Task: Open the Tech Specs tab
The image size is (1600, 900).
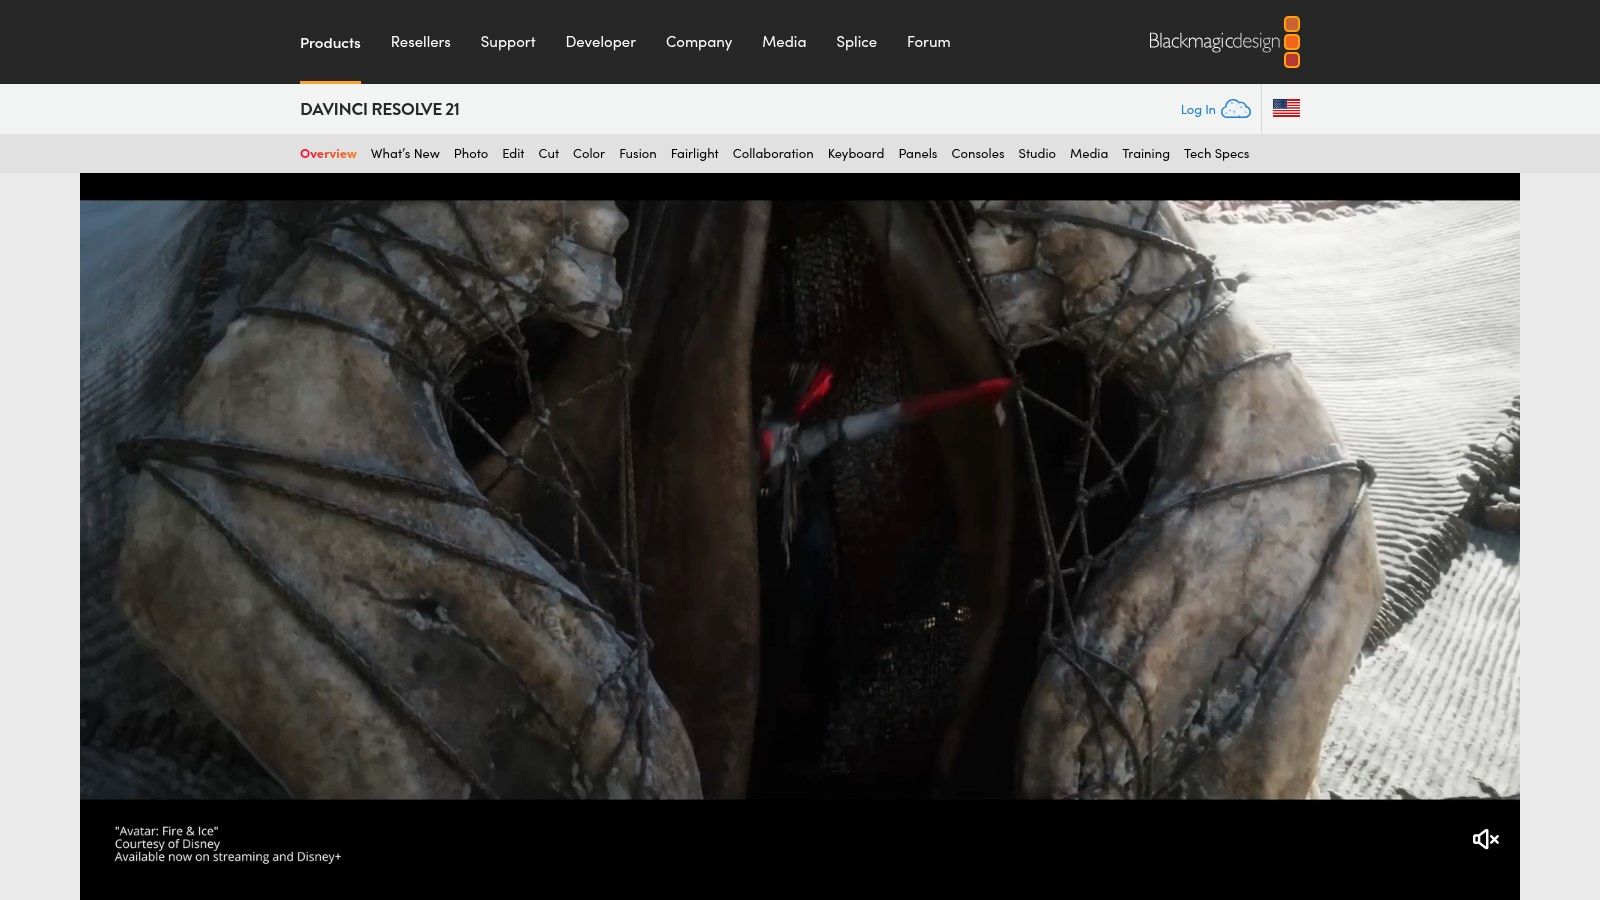Action: [1216, 154]
